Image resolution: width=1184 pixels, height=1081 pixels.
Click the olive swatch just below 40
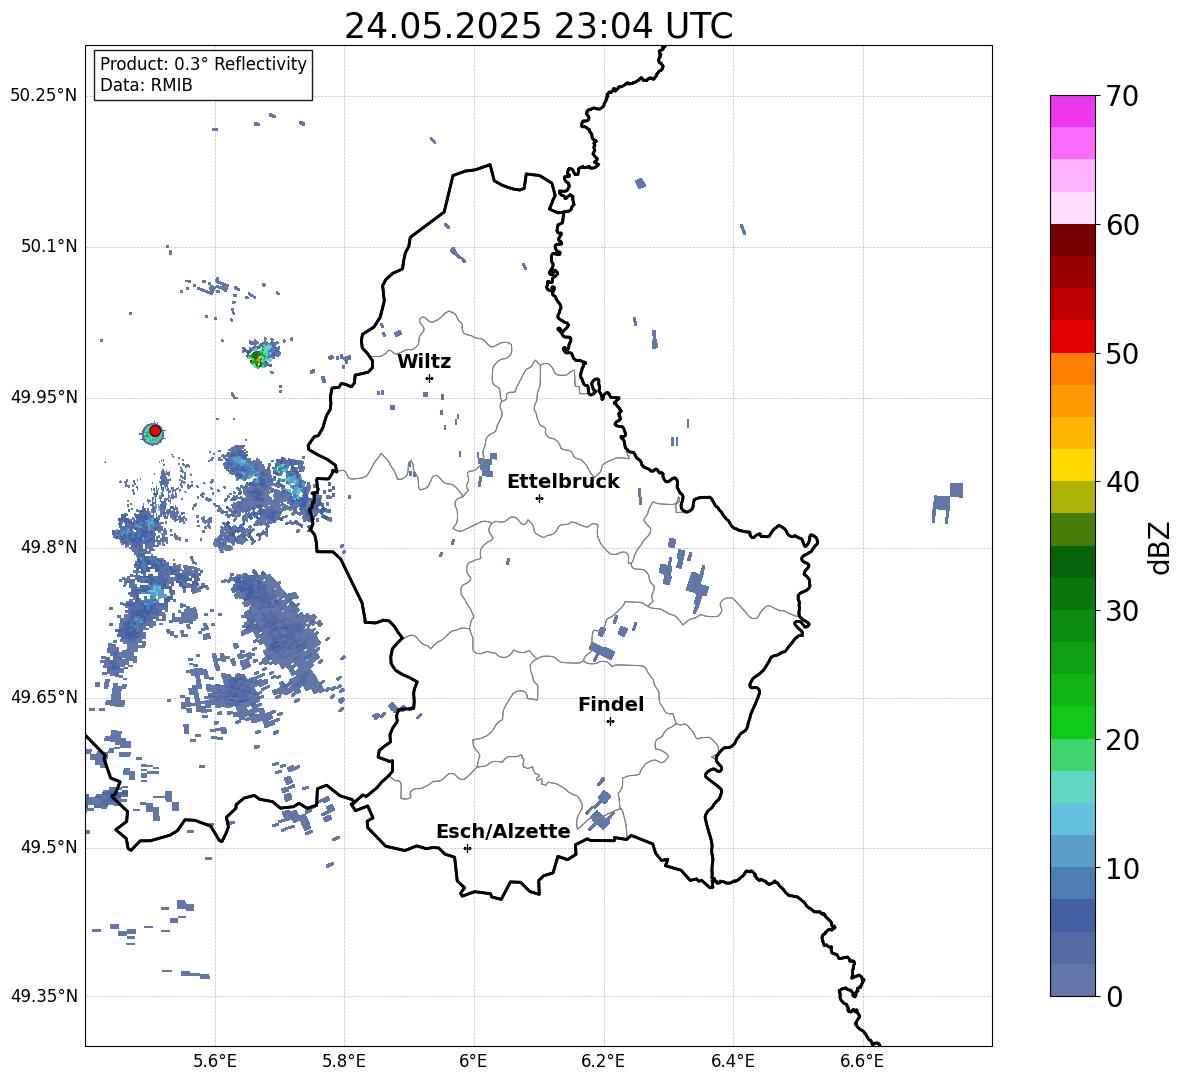(x=1073, y=497)
